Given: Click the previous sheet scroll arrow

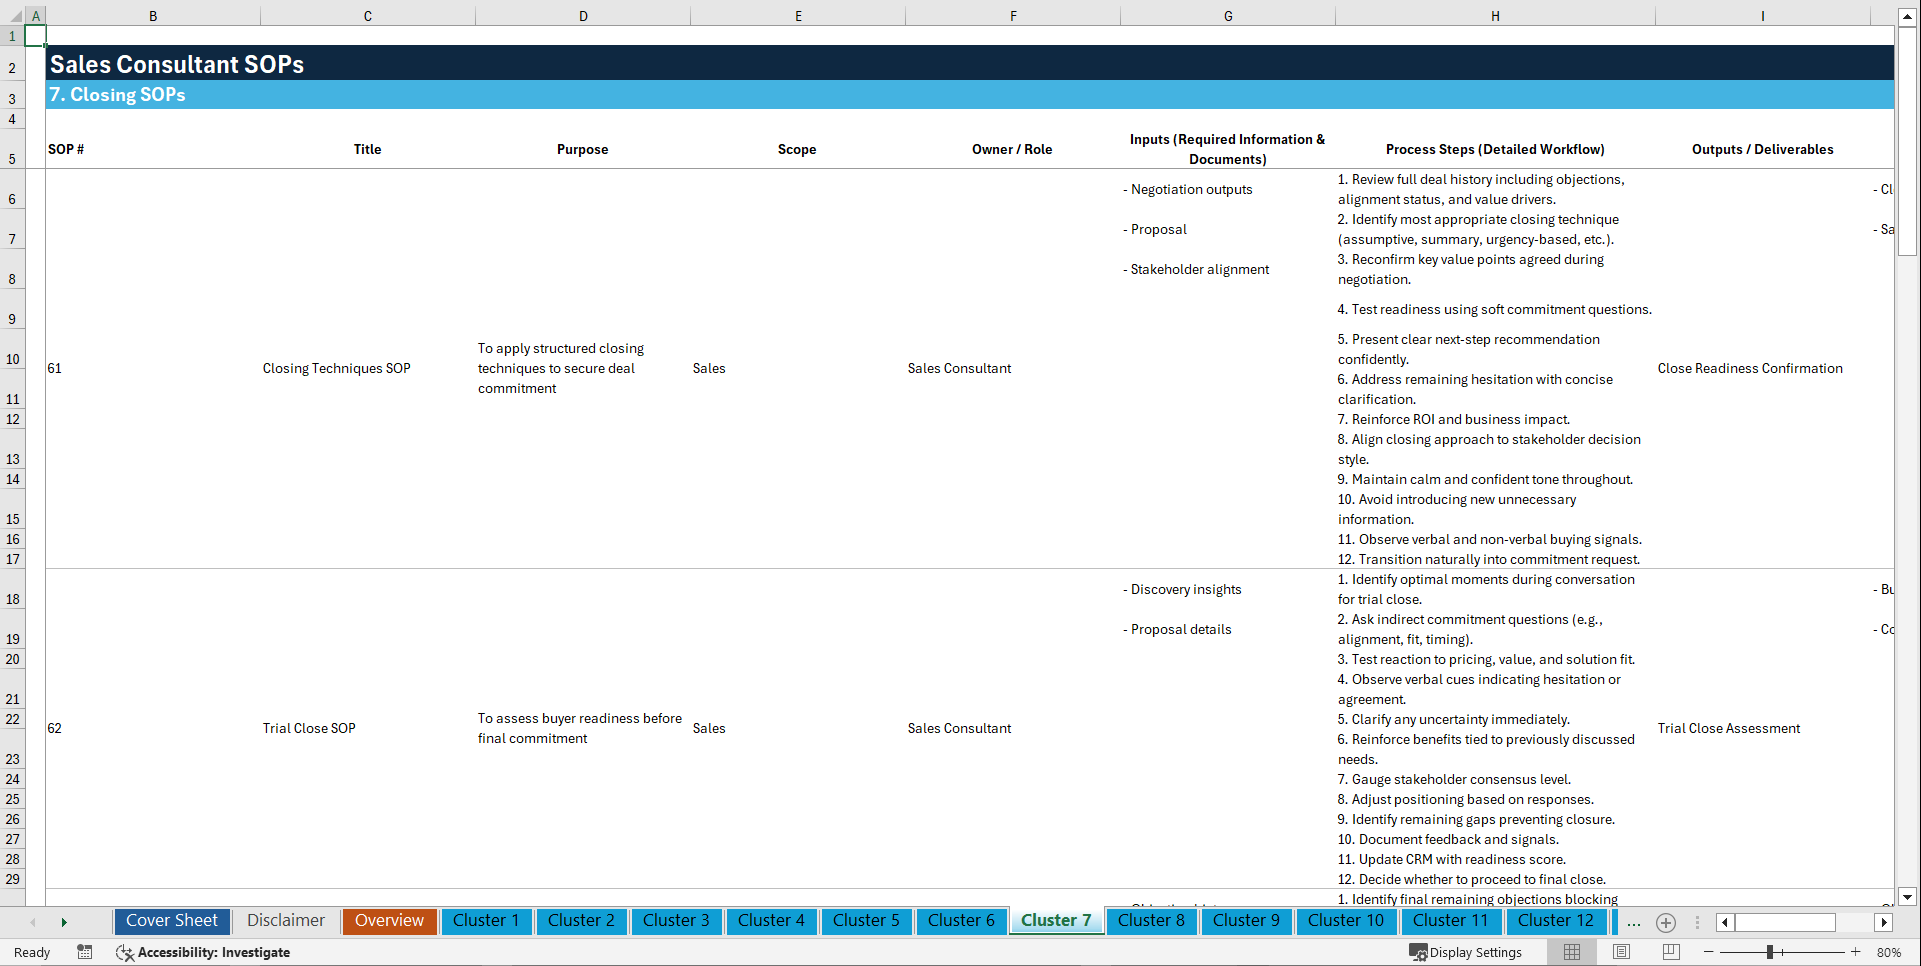Looking at the screenshot, I should pyautogui.click(x=33, y=922).
